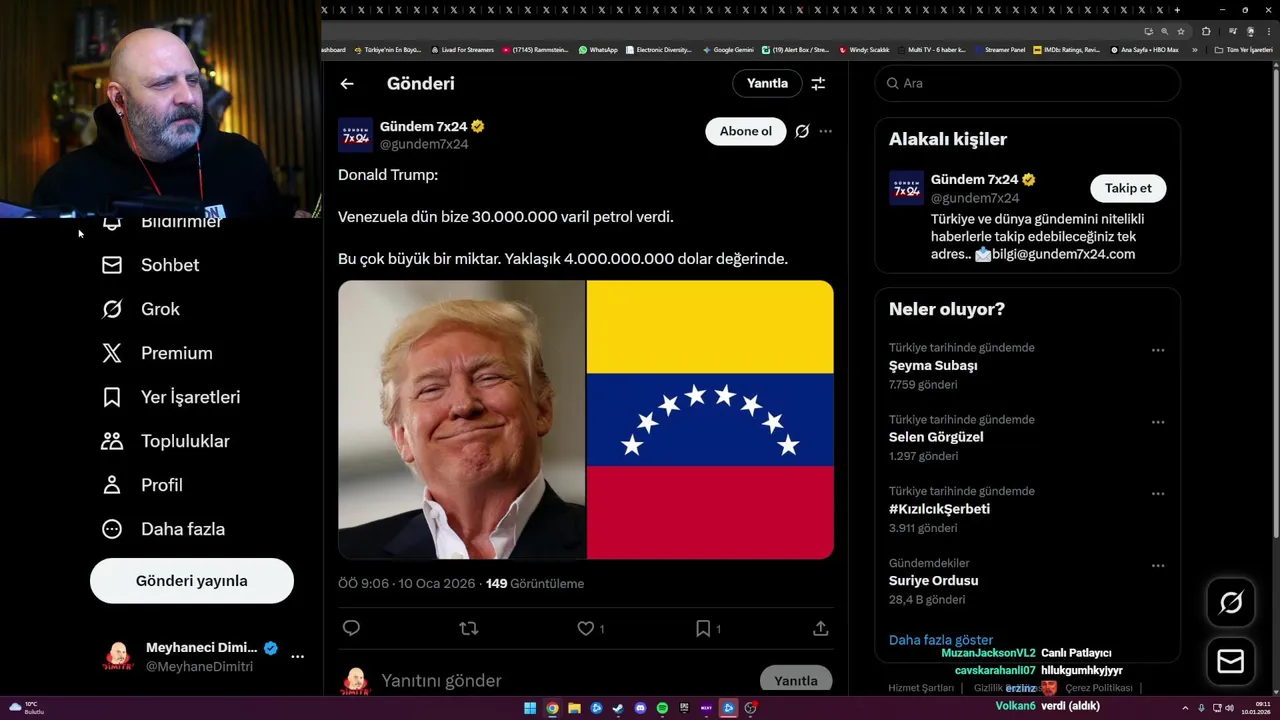Click the Daha fazla göster link

941,640
